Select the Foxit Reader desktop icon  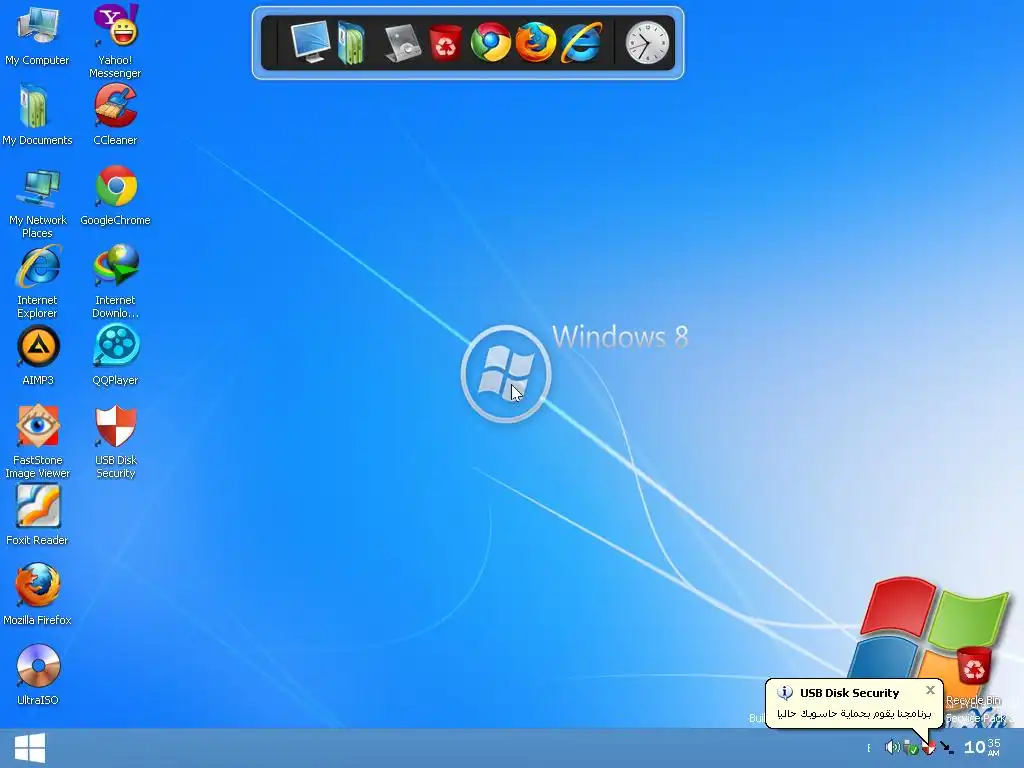point(37,515)
